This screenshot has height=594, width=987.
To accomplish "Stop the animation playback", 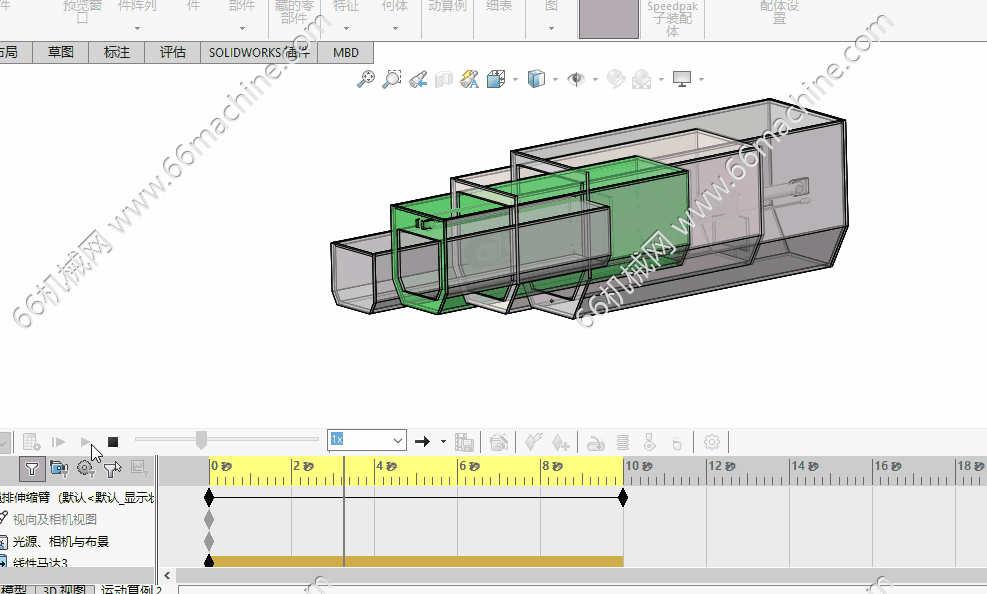I will [113, 441].
